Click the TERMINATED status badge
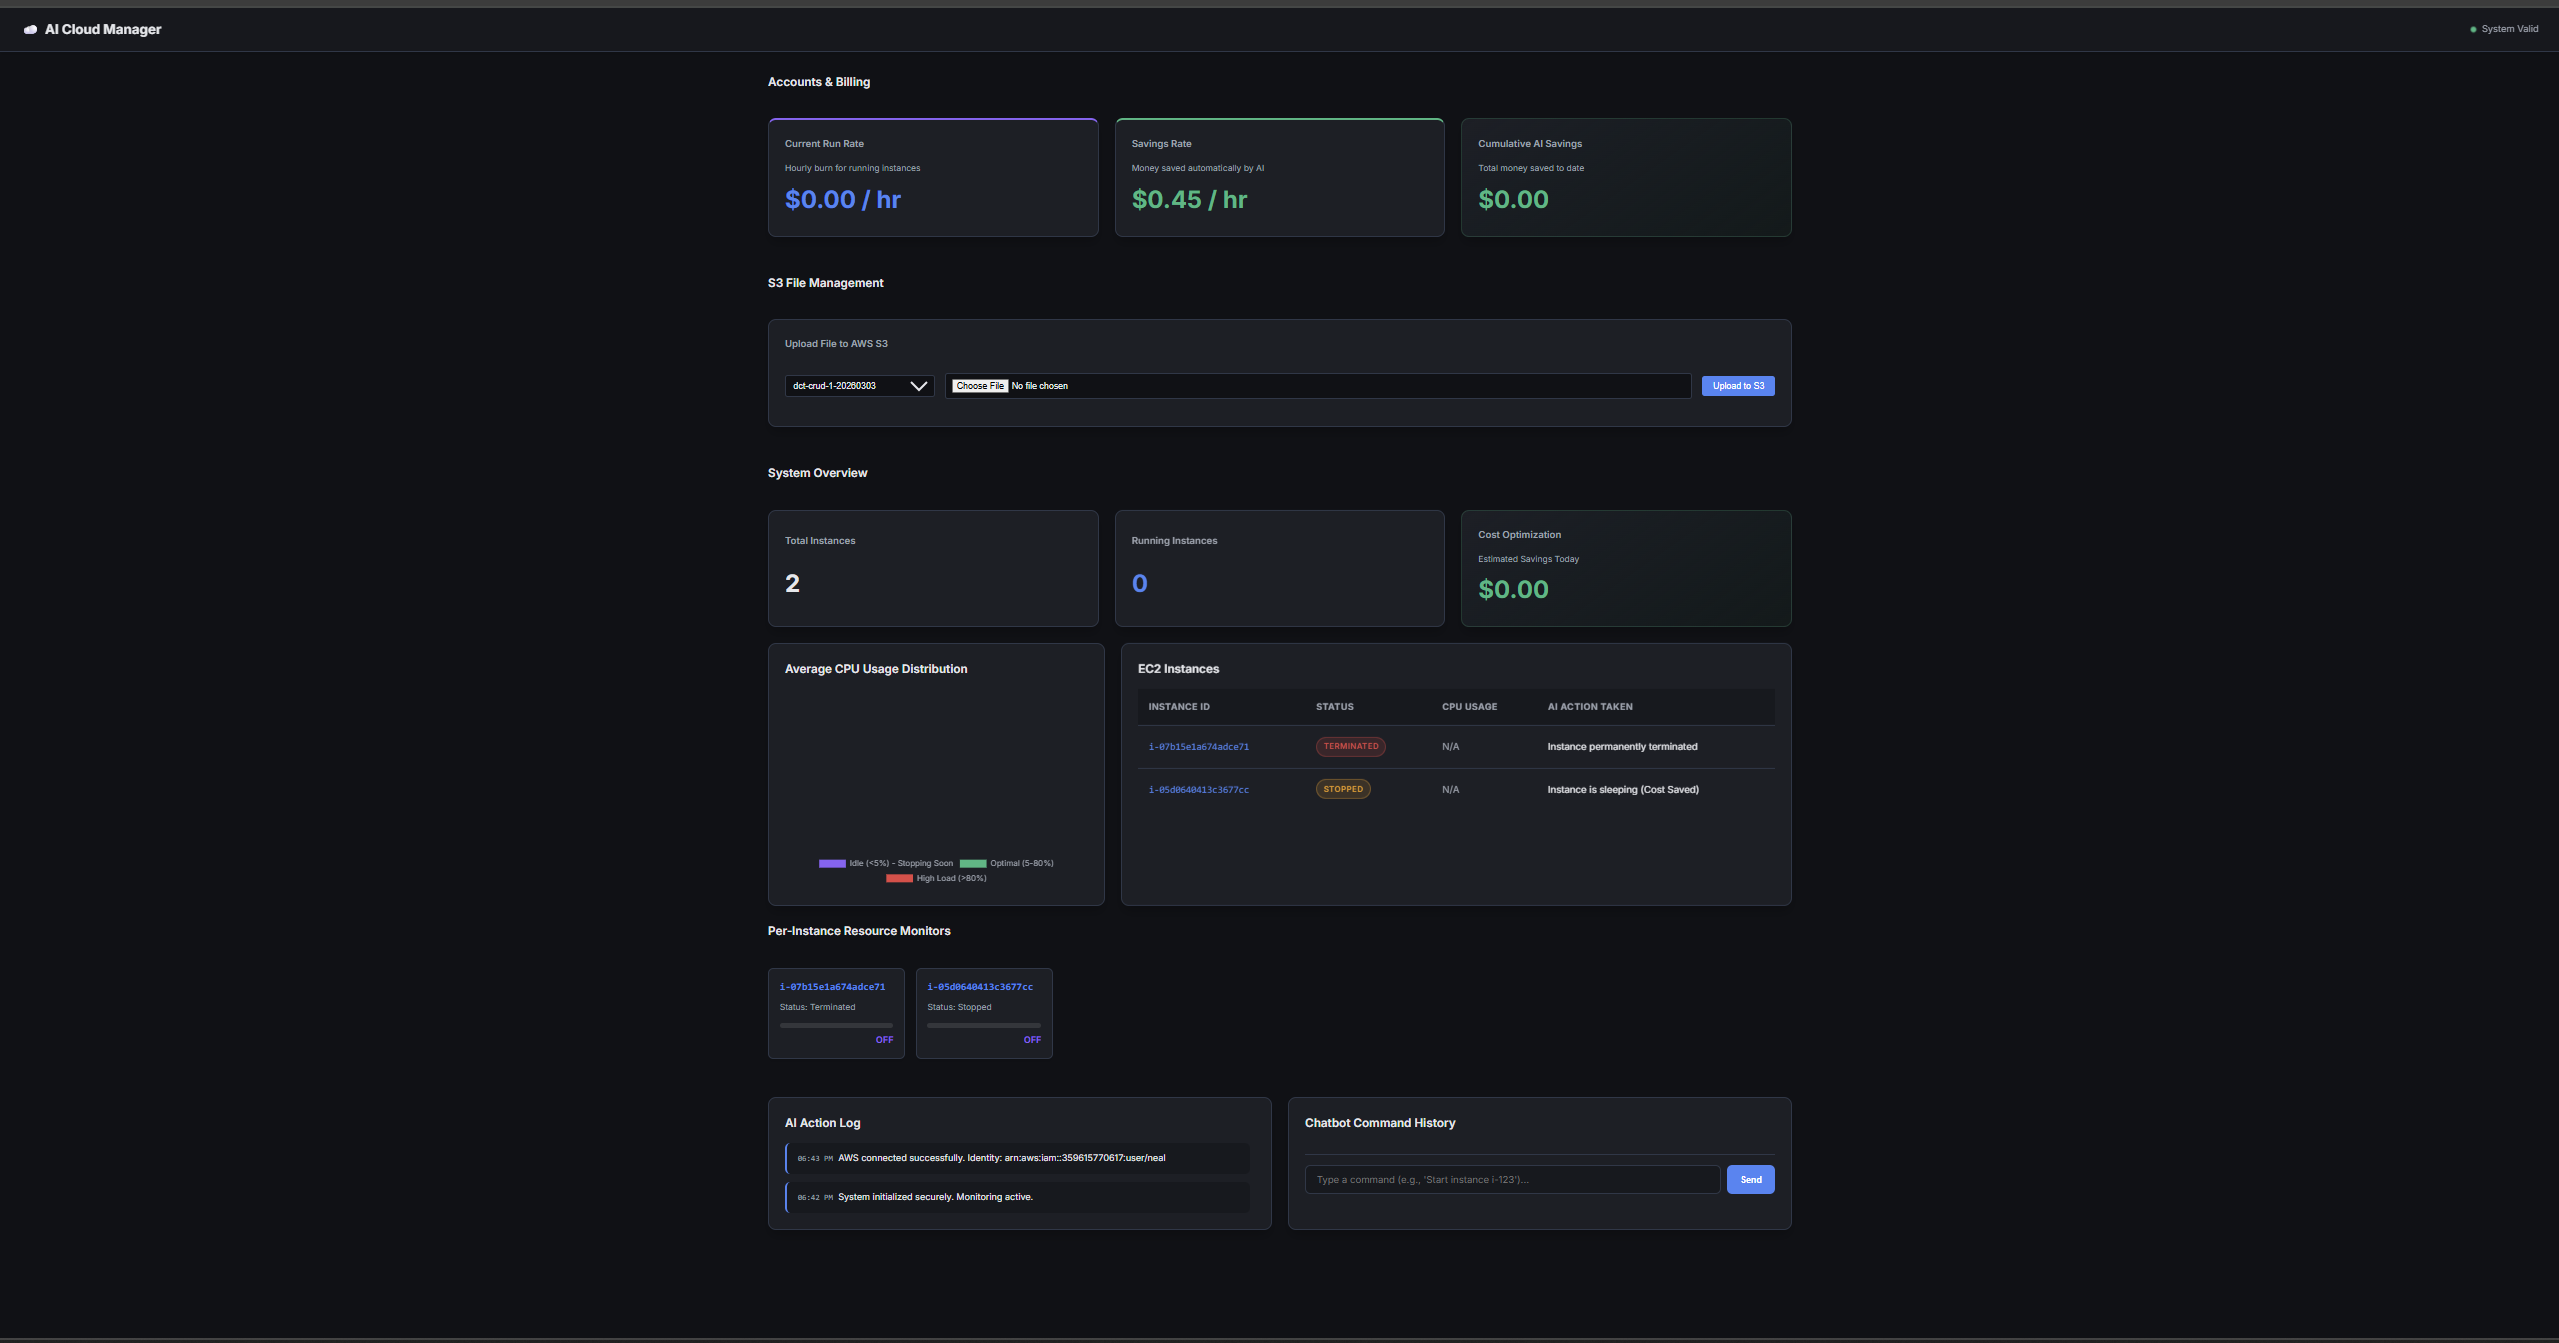This screenshot has height=1343, width=2559. tap(1350, 747)
